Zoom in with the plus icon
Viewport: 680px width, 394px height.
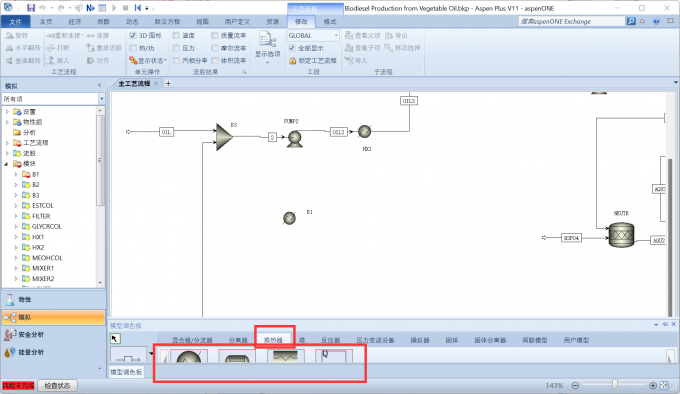point(653,385)
